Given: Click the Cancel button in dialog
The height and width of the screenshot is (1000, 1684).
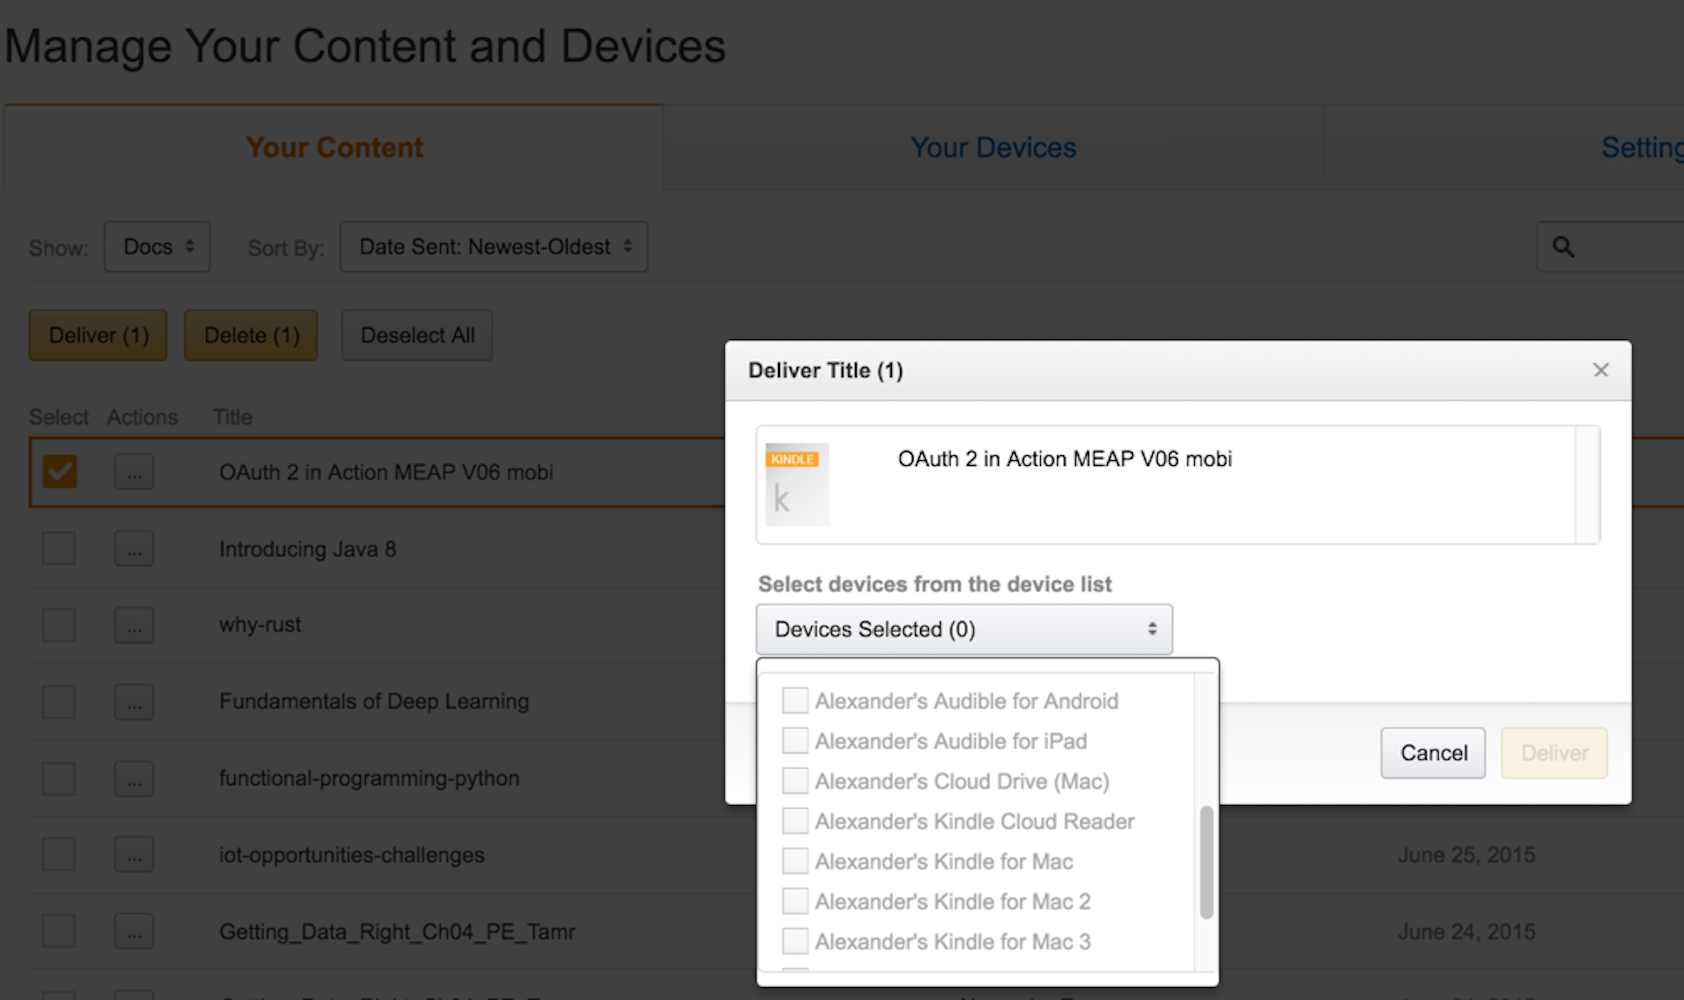Looking at the screenshot, I should 1433,753.
